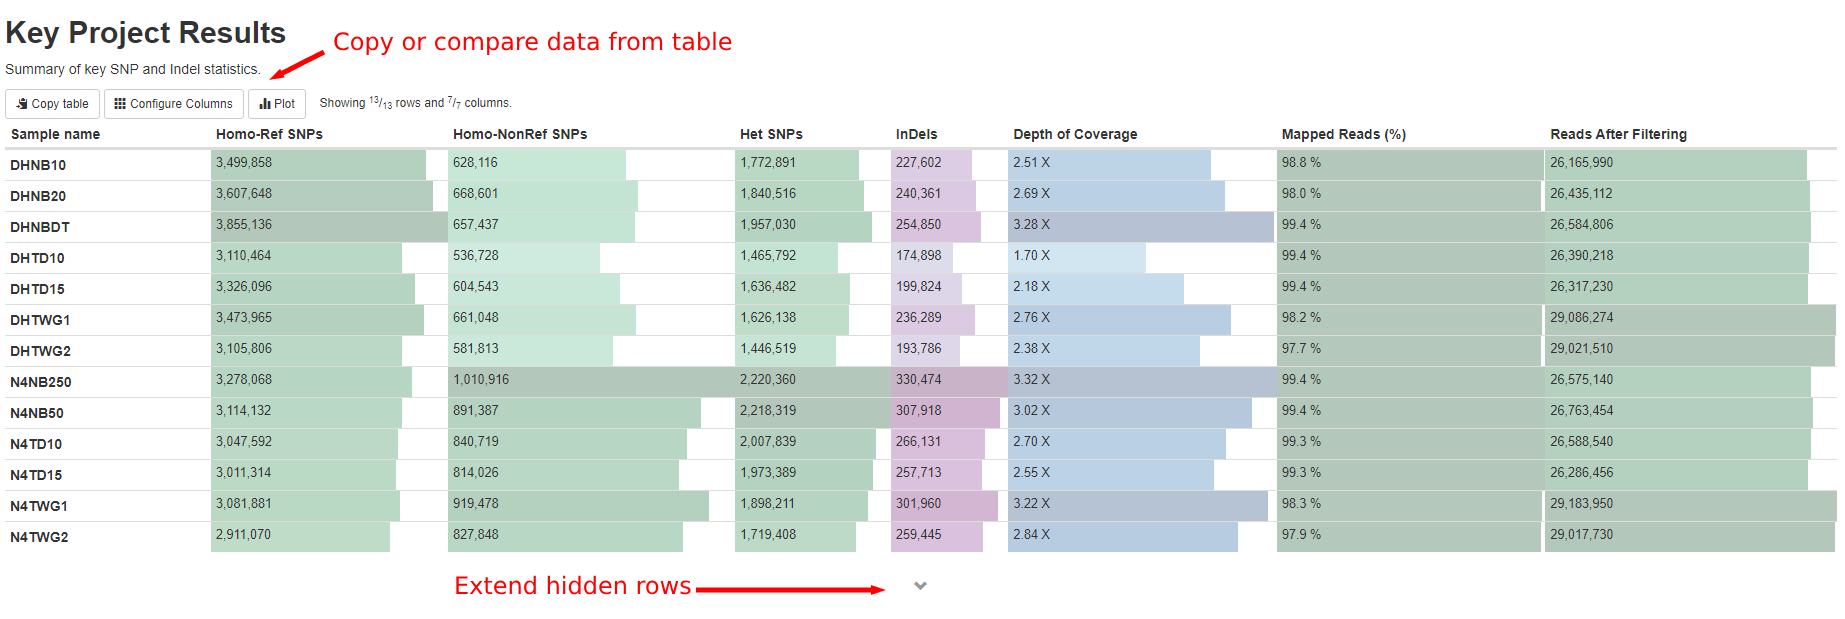1845x619 pixels.
Task: Sort by Mapped Reads (%) header
Action: click(x=1344, y=134)
